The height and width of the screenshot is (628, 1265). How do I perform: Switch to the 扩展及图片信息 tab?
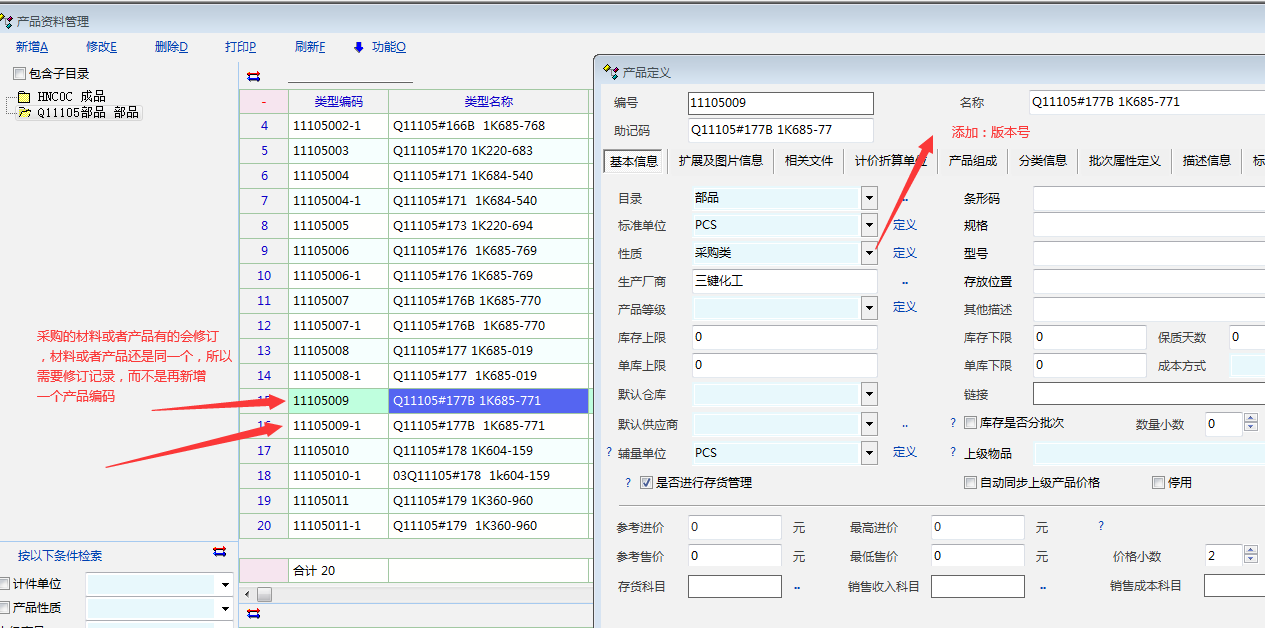pos(720,160)
